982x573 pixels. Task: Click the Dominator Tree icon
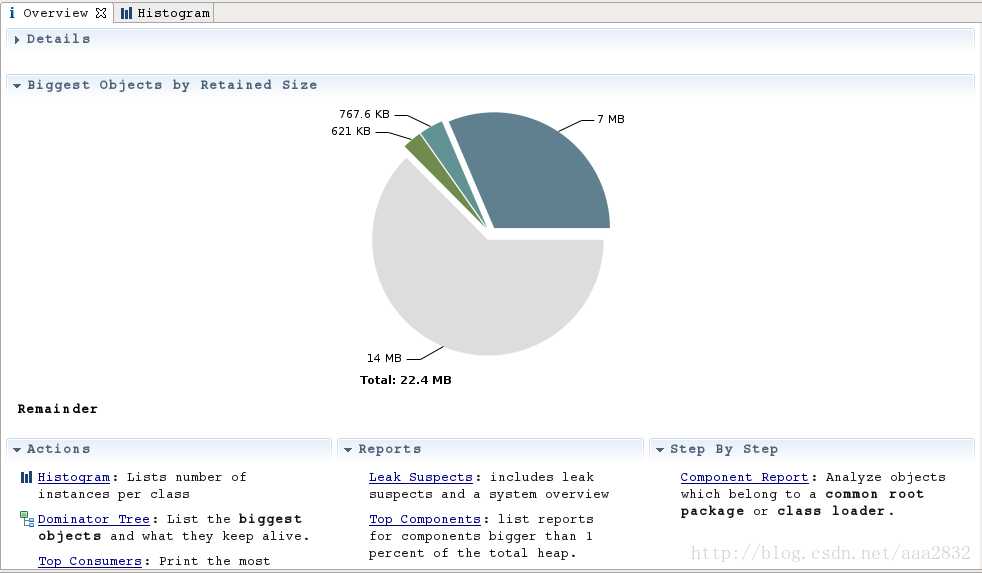[27, 519]
